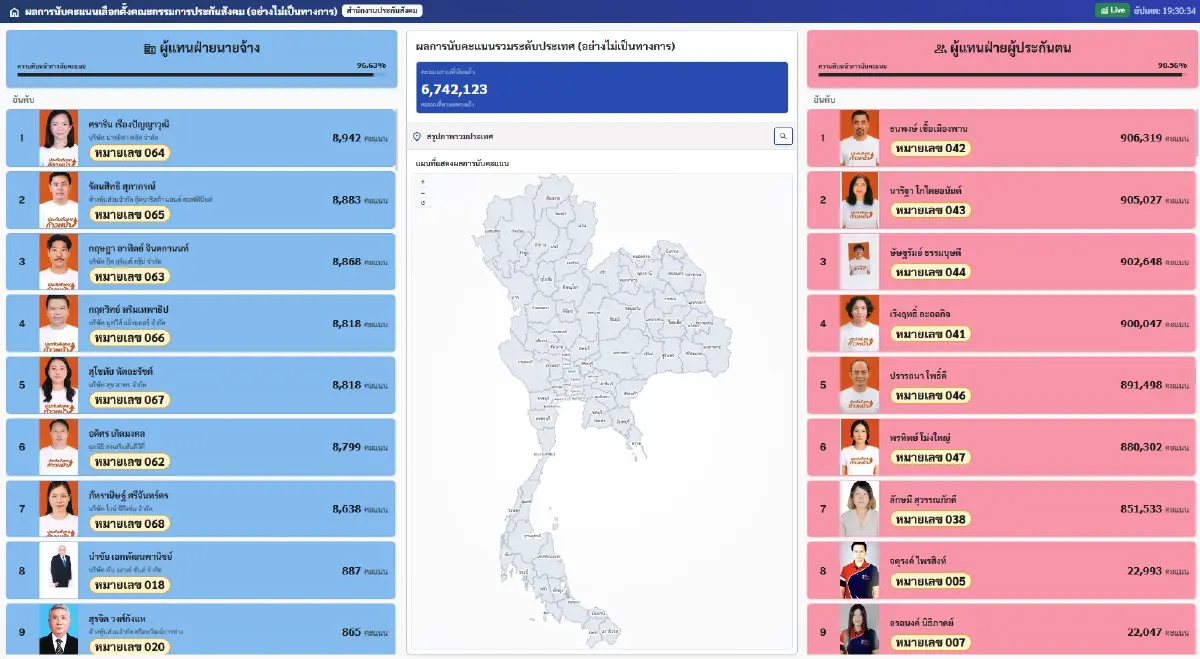Open candidate 067's photo thumbnail
The image size is (1200, 659).
pos(58,385)
